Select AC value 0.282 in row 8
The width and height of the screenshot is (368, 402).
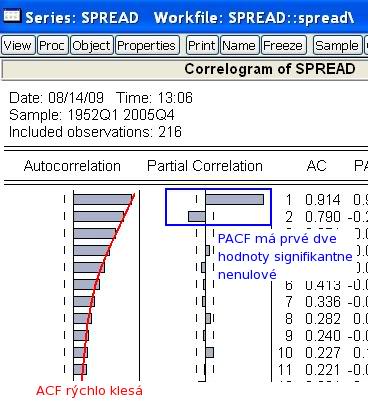coord(323,319)
